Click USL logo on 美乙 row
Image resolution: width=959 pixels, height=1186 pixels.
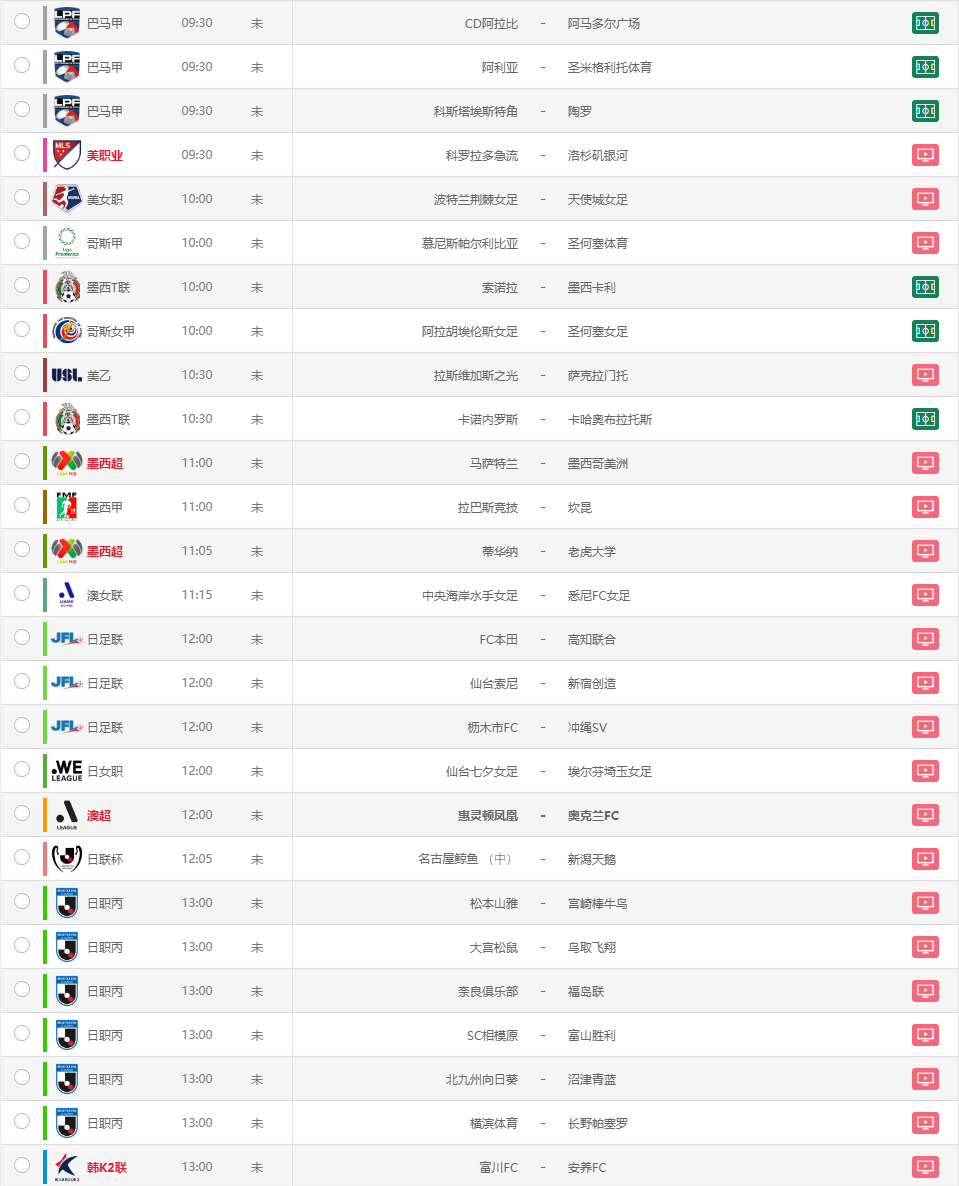pos(67,375)
